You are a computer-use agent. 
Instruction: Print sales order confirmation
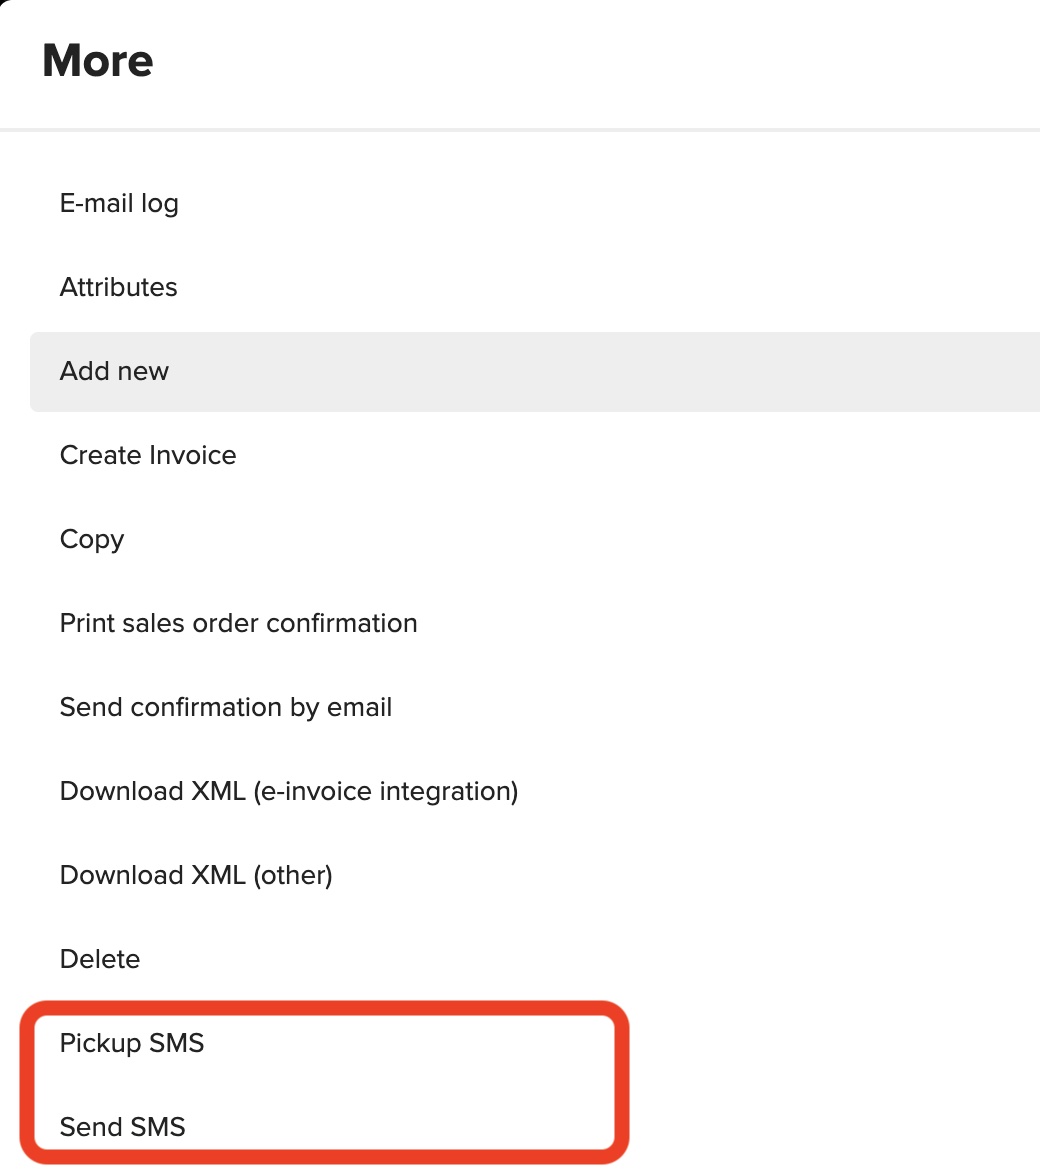238,623
